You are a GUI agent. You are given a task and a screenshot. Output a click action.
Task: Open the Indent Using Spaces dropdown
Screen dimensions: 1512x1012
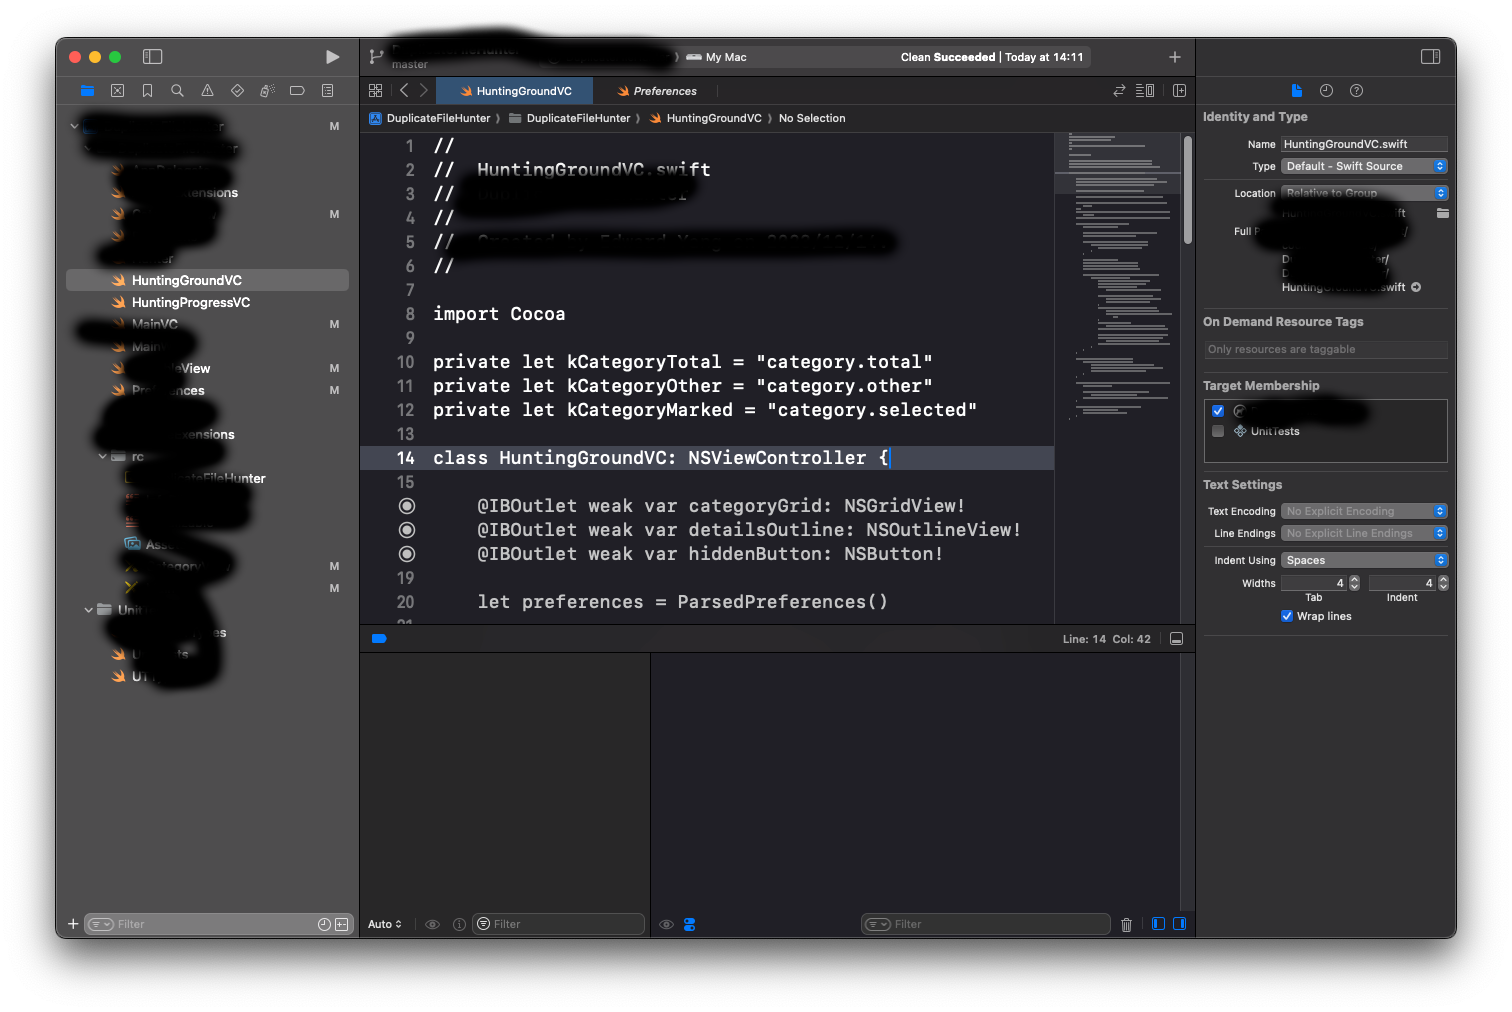coord(1364,560)
